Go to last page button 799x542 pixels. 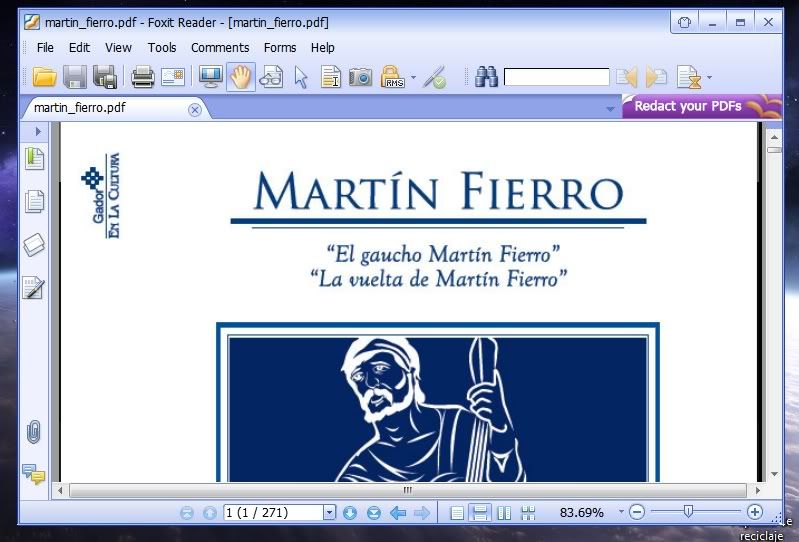(x=374, y=512)
